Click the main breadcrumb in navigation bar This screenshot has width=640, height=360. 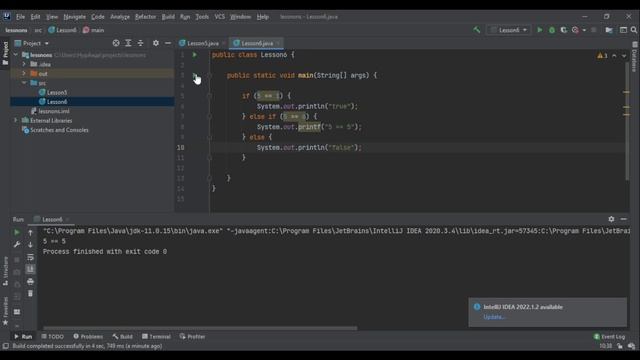coord(93,30)
